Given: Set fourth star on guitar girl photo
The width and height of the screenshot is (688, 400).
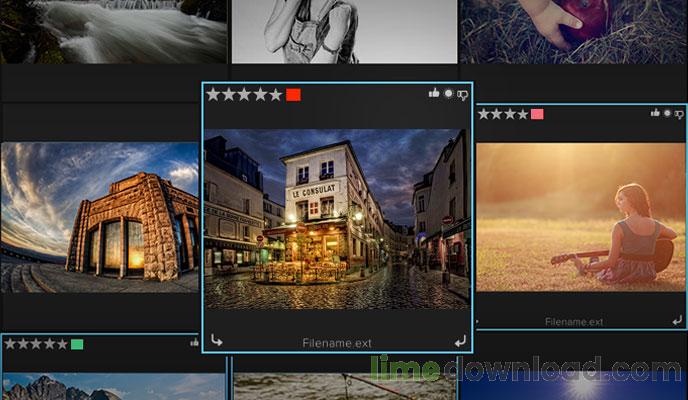Looking at the screenshot, I should click(522, 114).
